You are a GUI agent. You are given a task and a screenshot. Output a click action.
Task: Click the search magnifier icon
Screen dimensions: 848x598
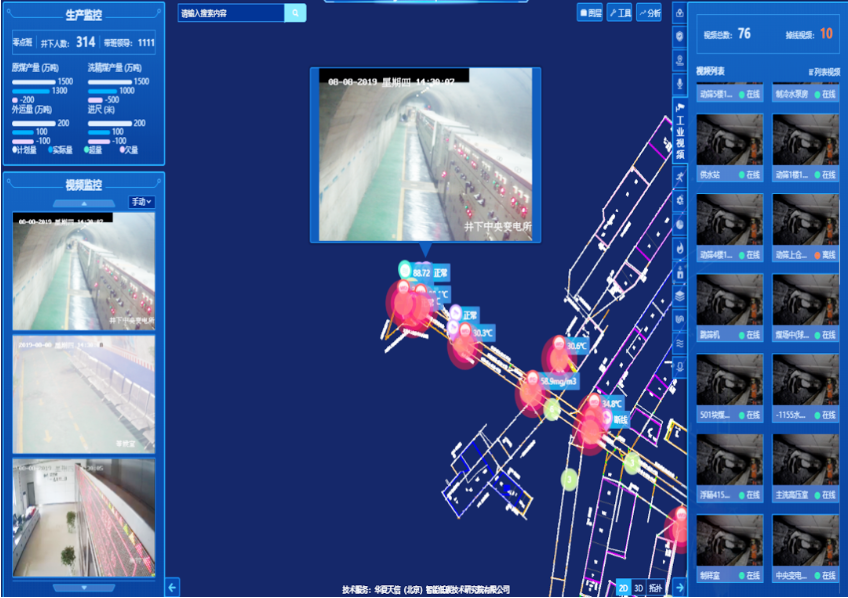point(295,13)
